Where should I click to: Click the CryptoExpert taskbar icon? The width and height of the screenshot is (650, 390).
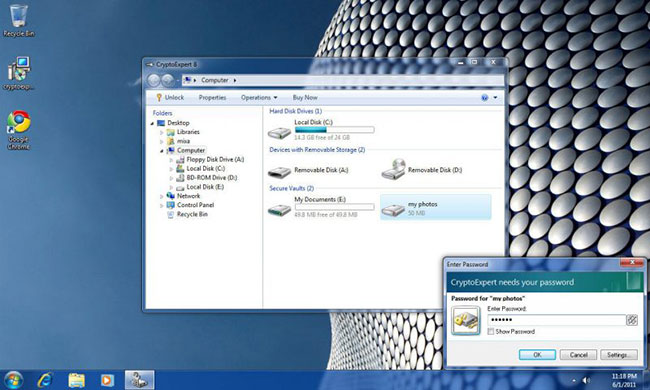139,380
